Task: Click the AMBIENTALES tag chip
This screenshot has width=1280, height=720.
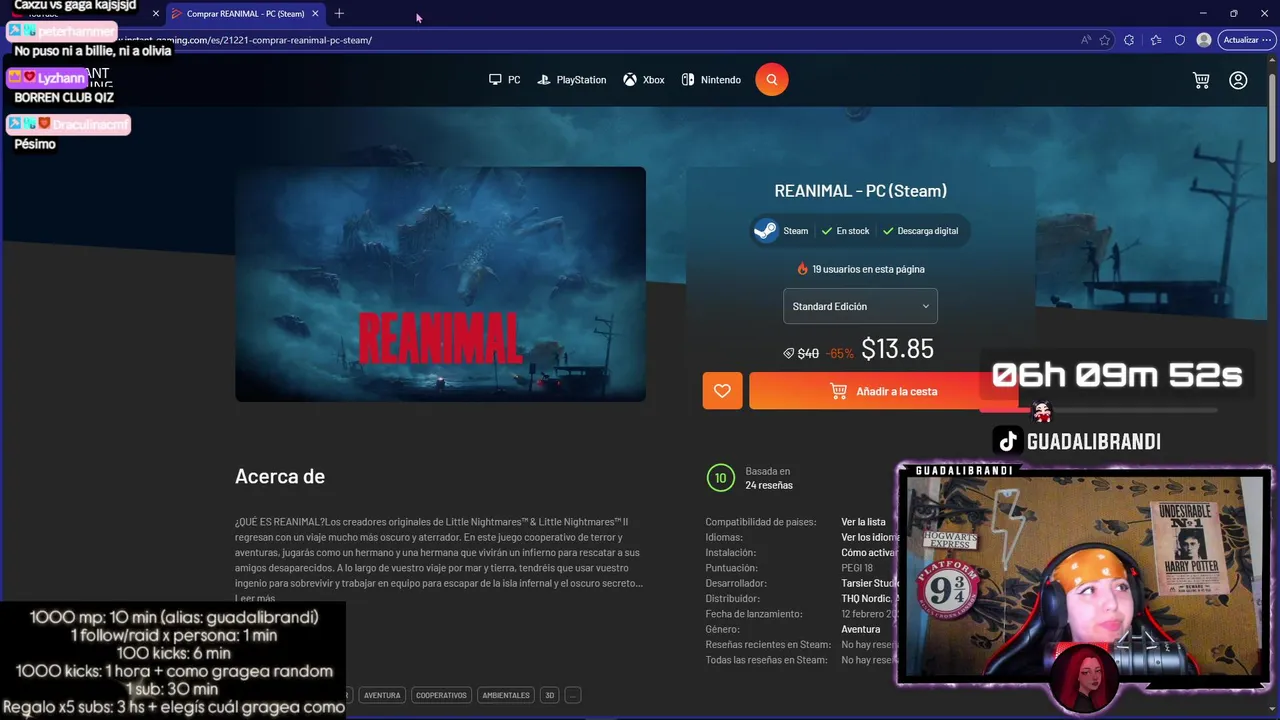Action: pyautogui.click(x=506, y=695)
